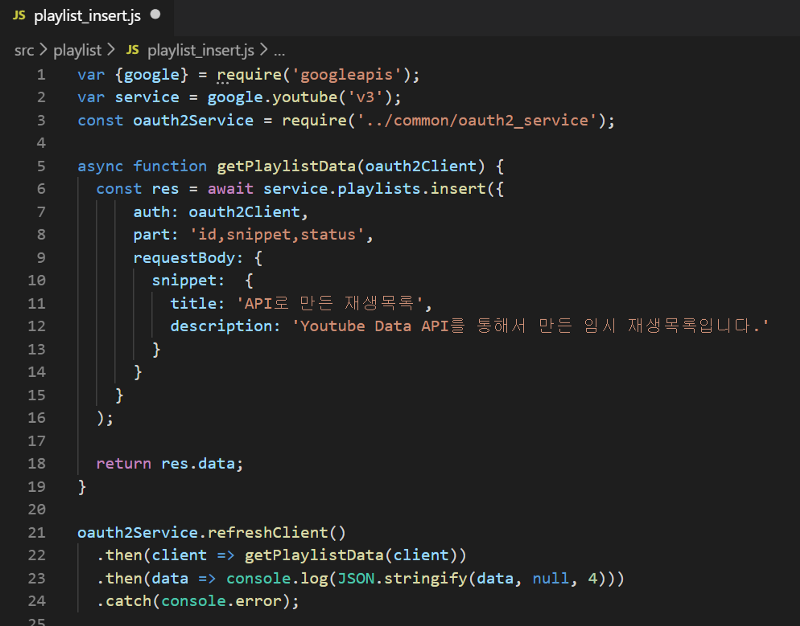Image resolution: width=800 pixels, height=626 pixels.
Task: Open the playlist breadcrumb folder
Action: (77, 51)
